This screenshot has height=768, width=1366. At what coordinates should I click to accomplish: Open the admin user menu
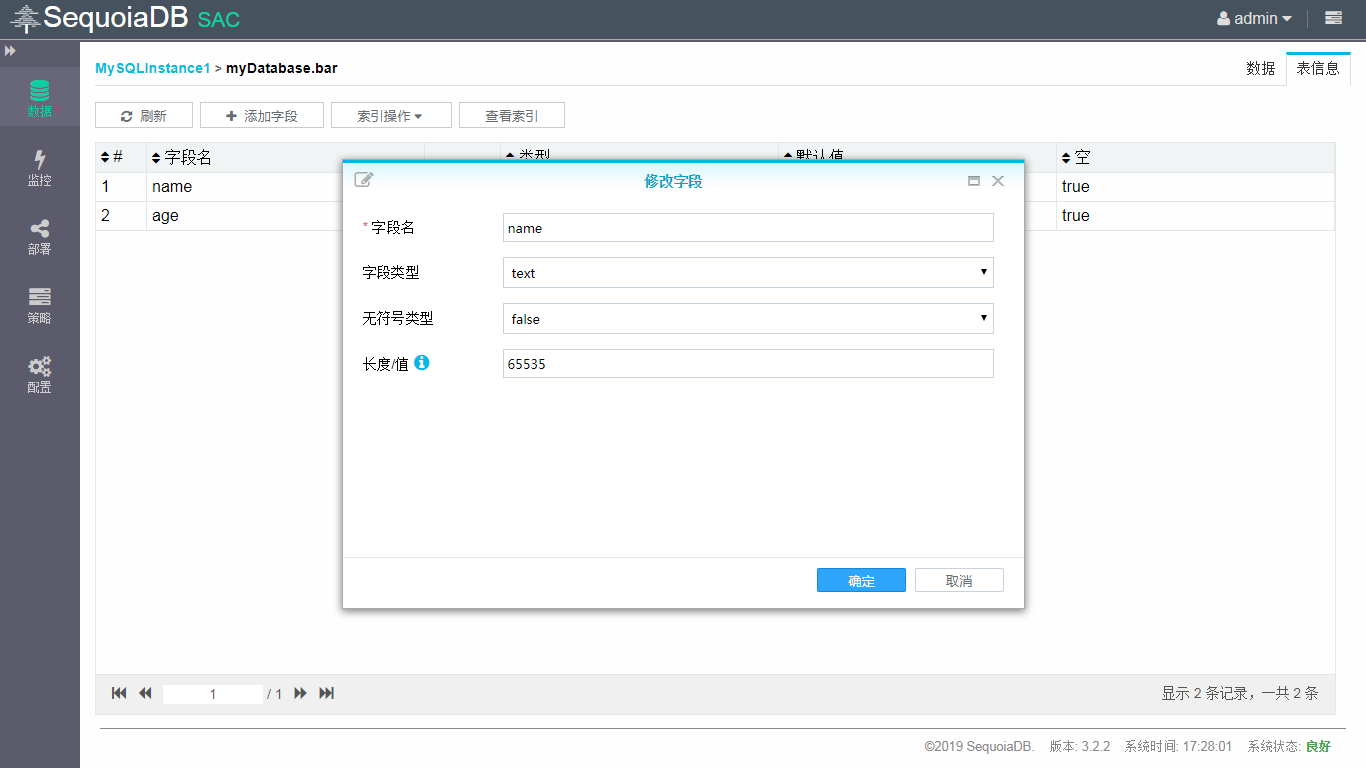1254,18
